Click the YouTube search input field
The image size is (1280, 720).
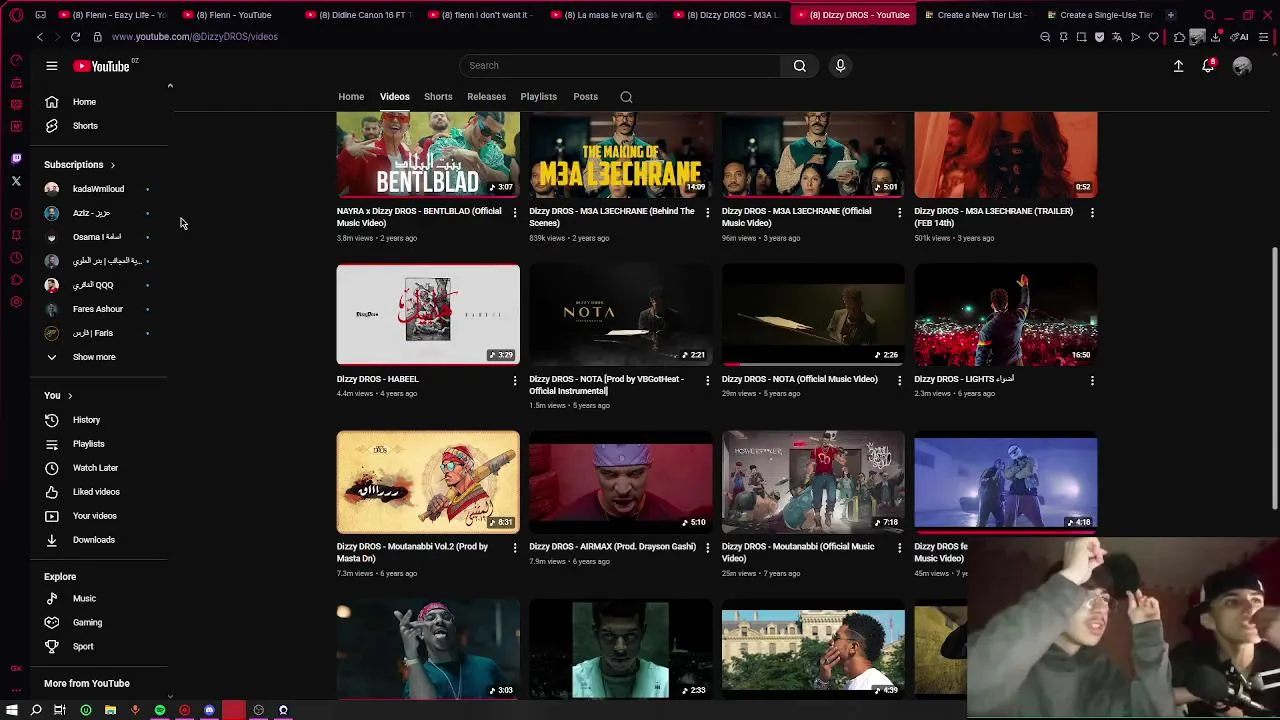620,66
